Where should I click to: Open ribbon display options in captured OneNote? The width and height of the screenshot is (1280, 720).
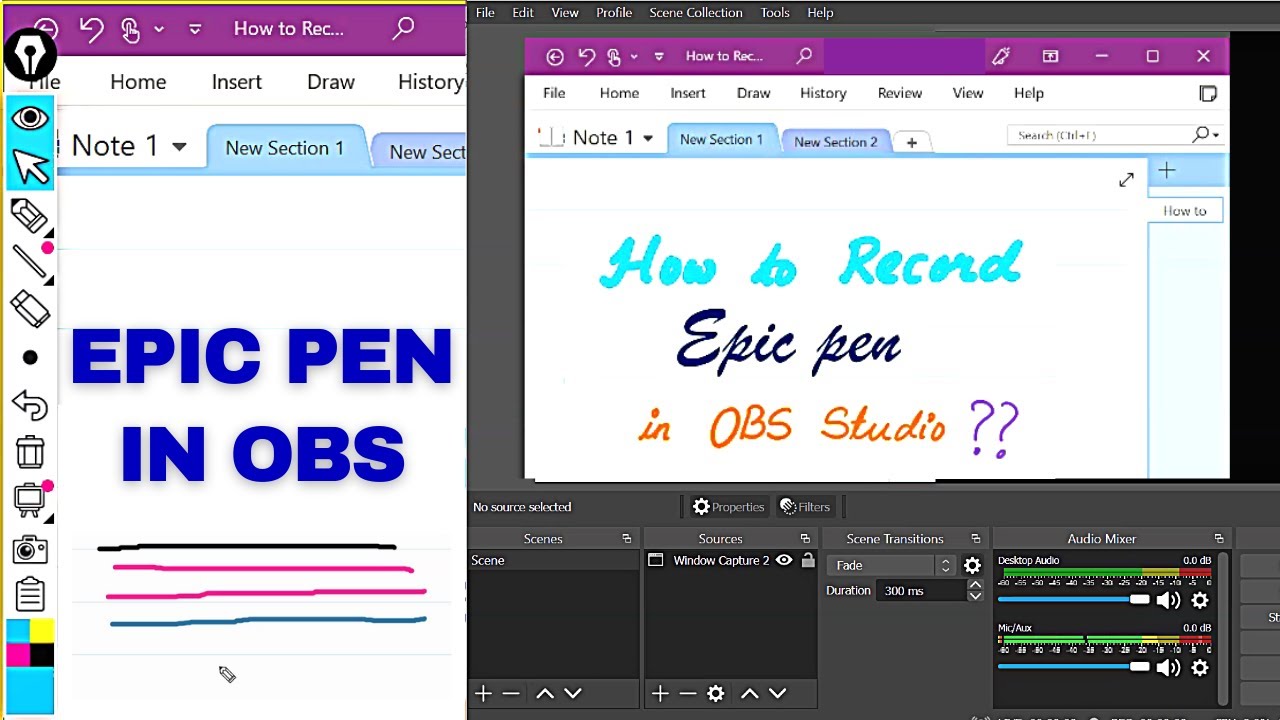pos(1050,56)
